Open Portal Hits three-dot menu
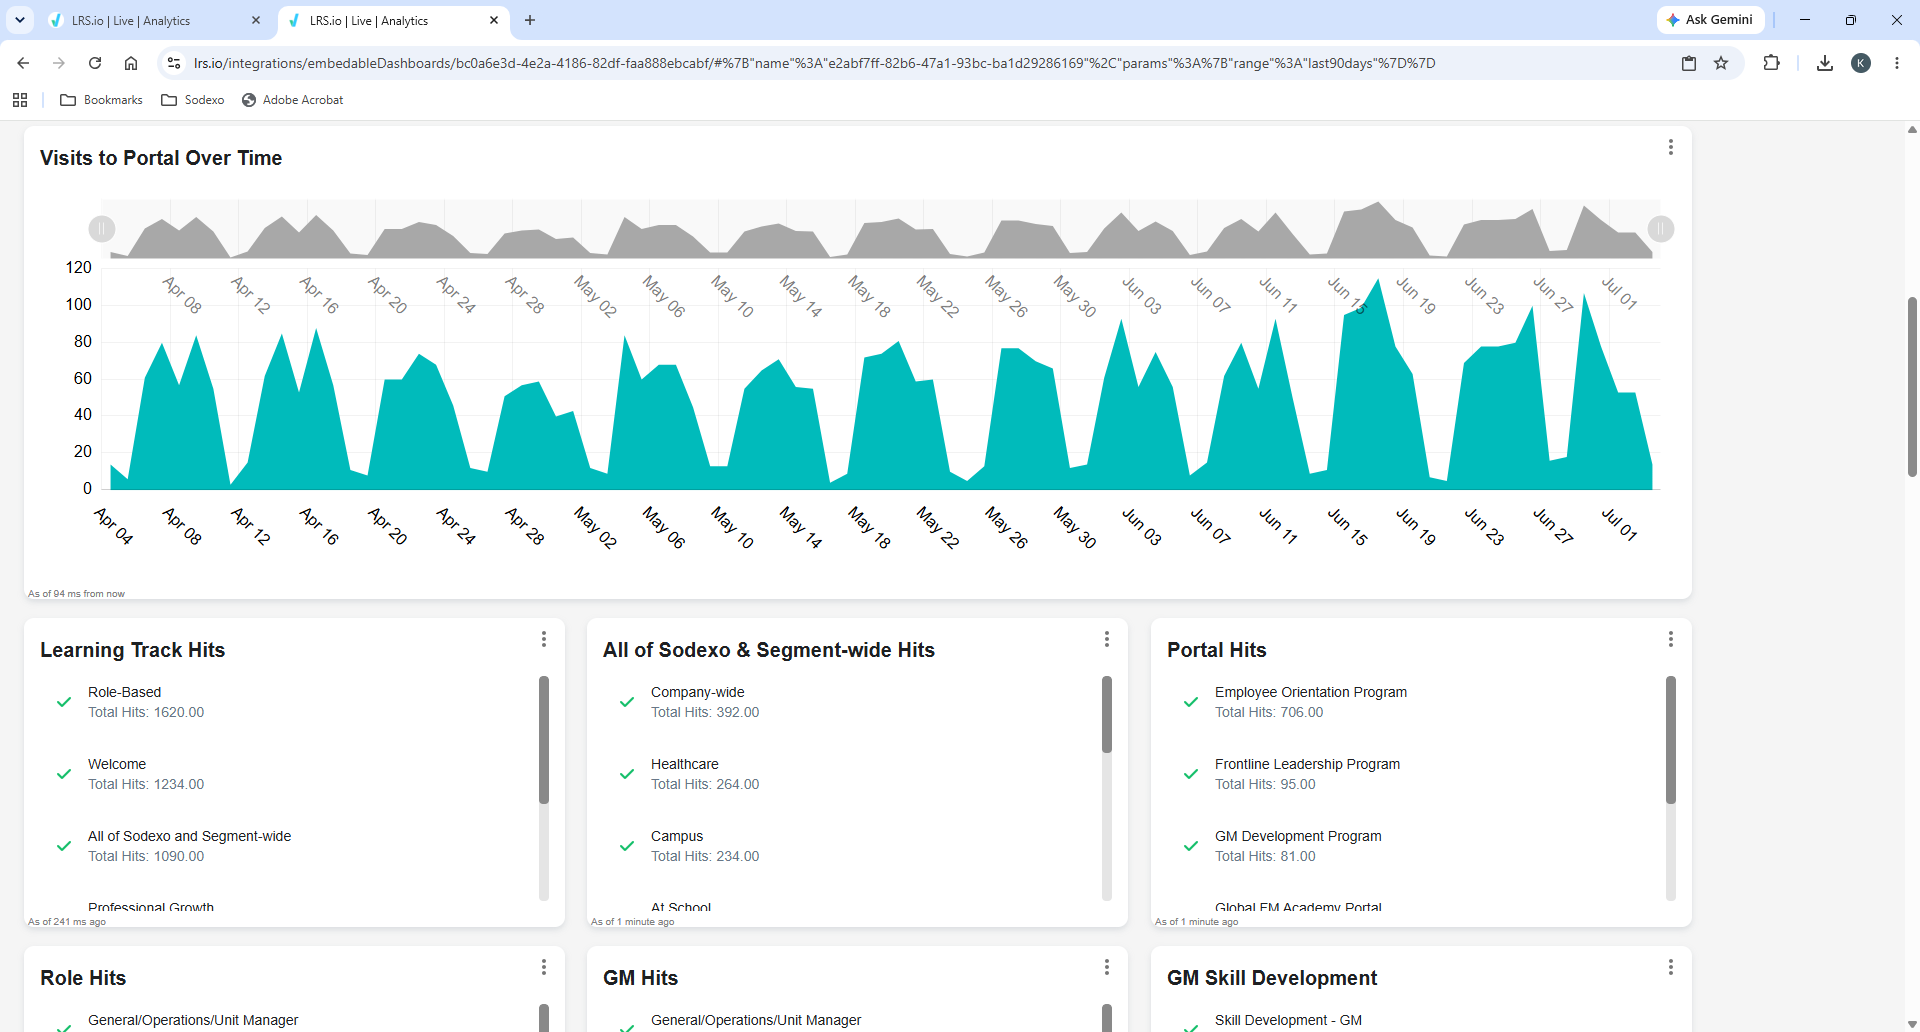 pos(1670,639)
